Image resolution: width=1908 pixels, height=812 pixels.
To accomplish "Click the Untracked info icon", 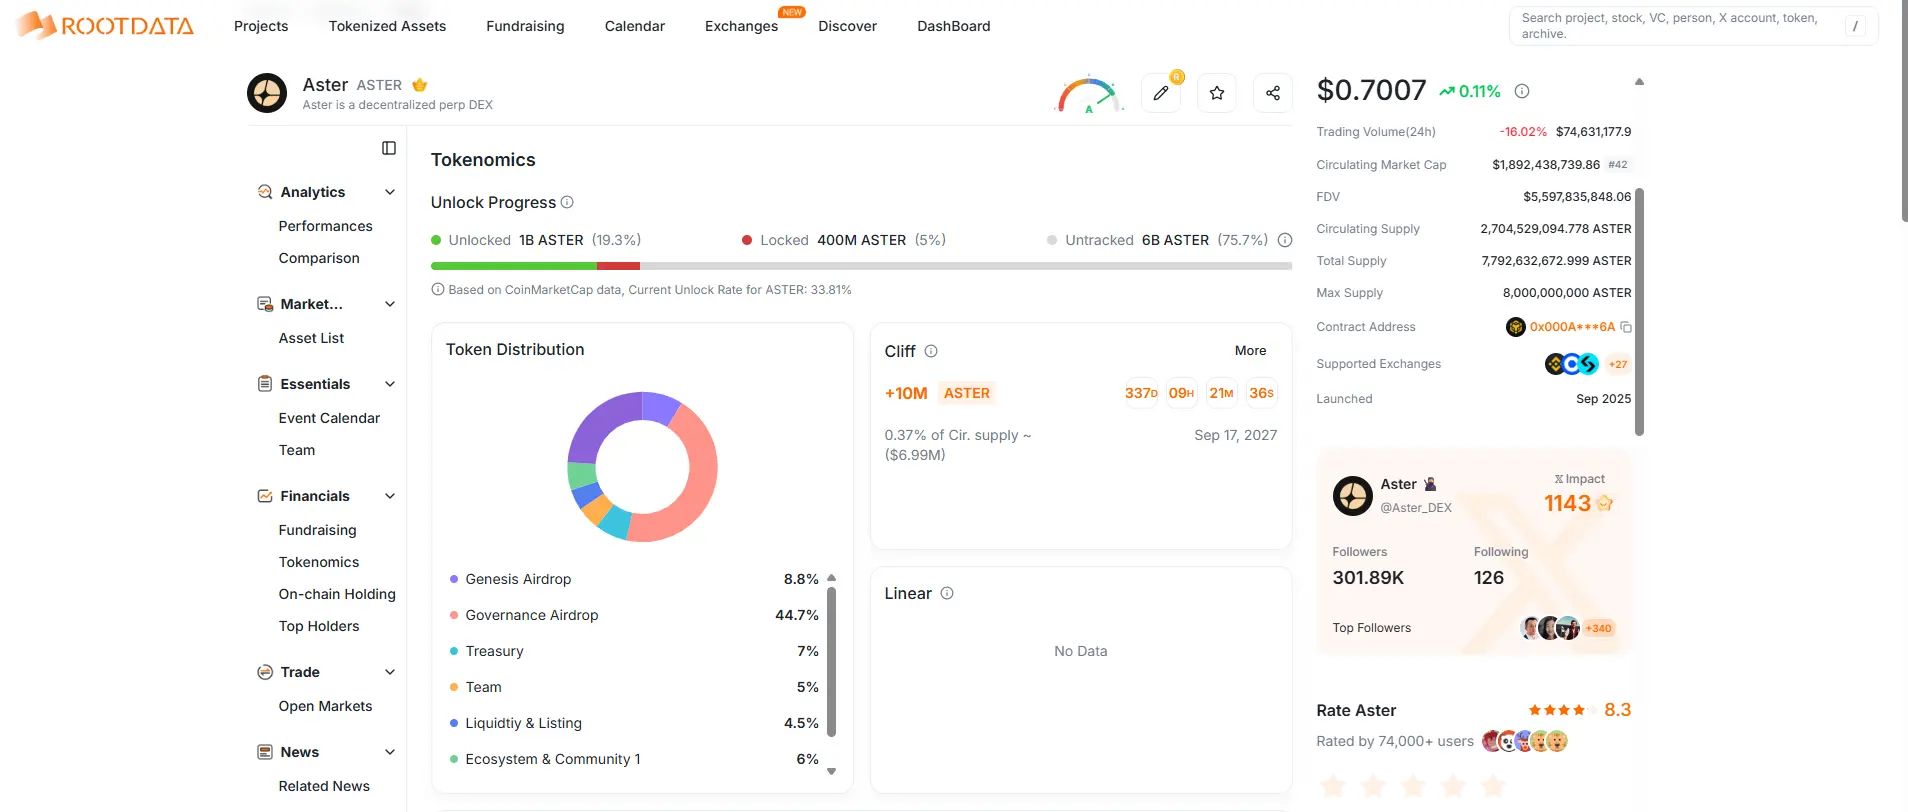I will point(1285,240).
